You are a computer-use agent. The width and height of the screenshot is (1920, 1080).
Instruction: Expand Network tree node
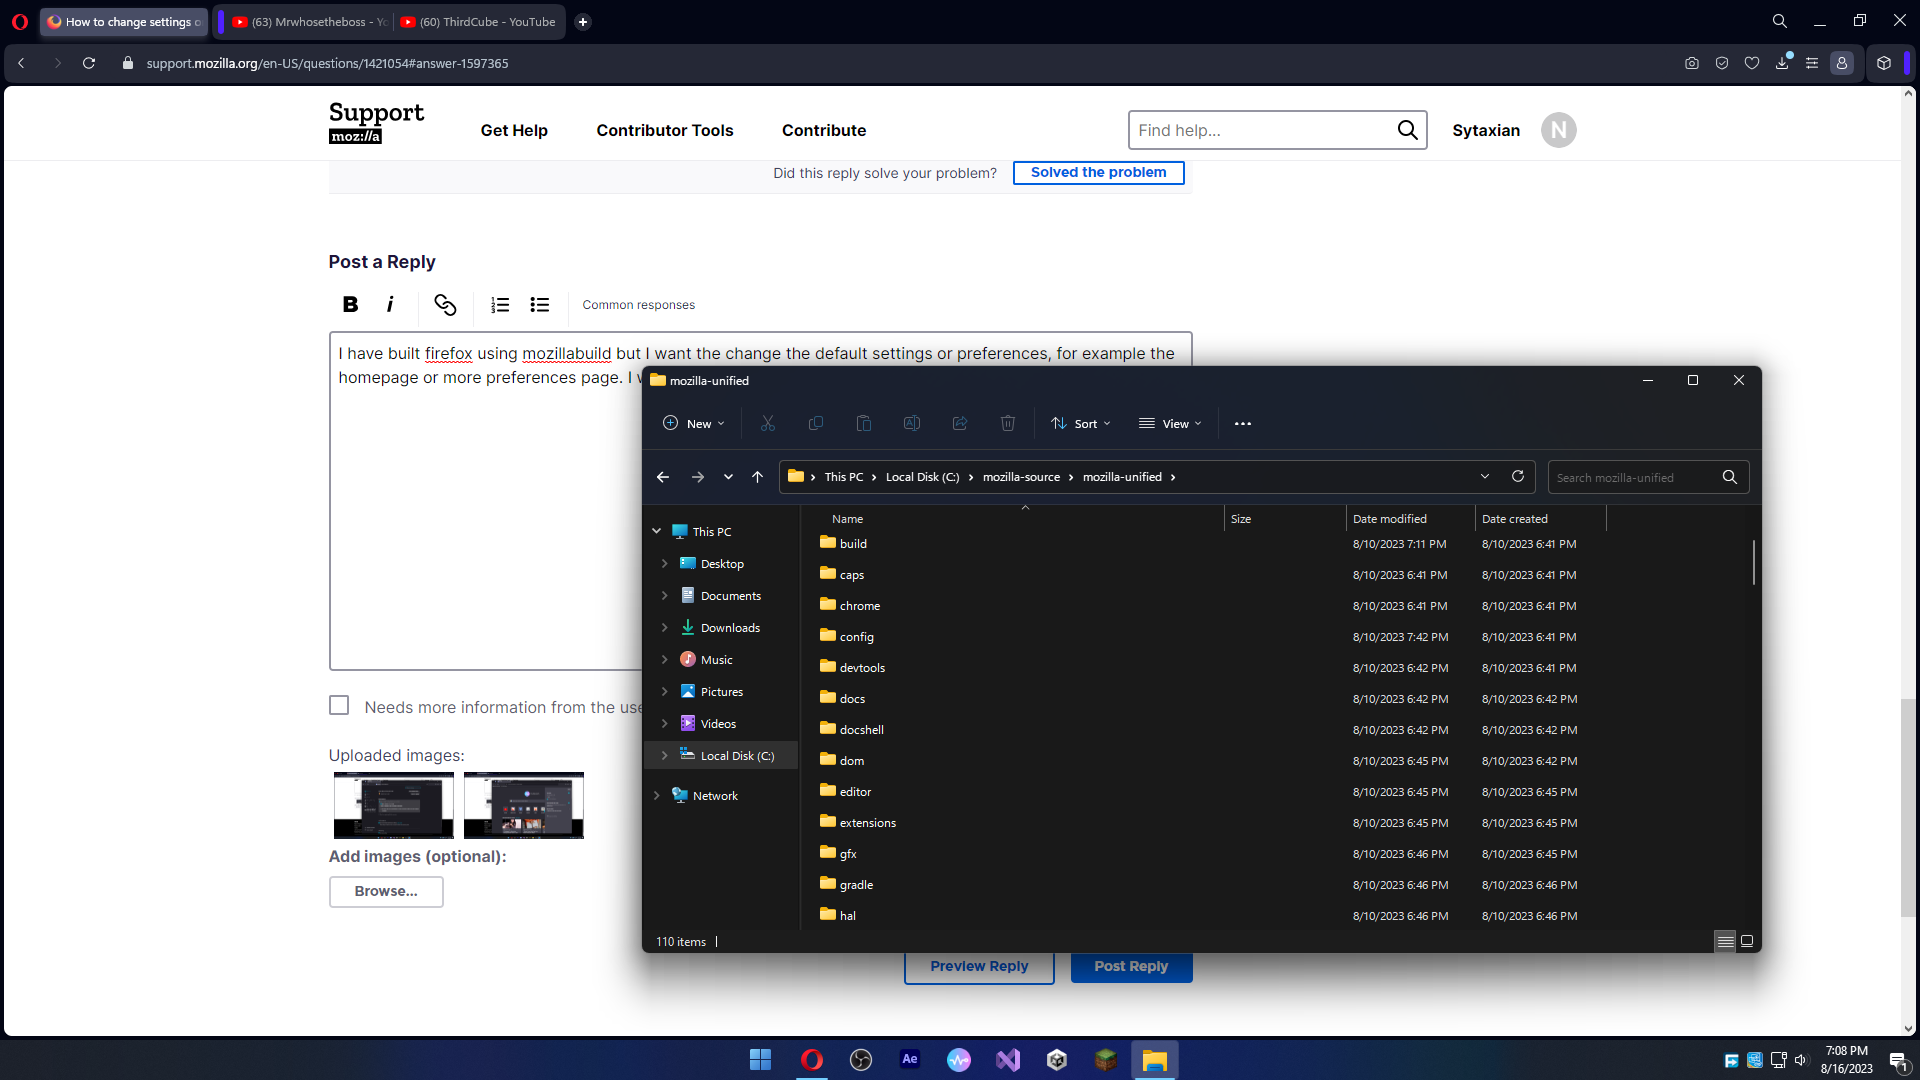pyautogui.click(x=657, y=795)
